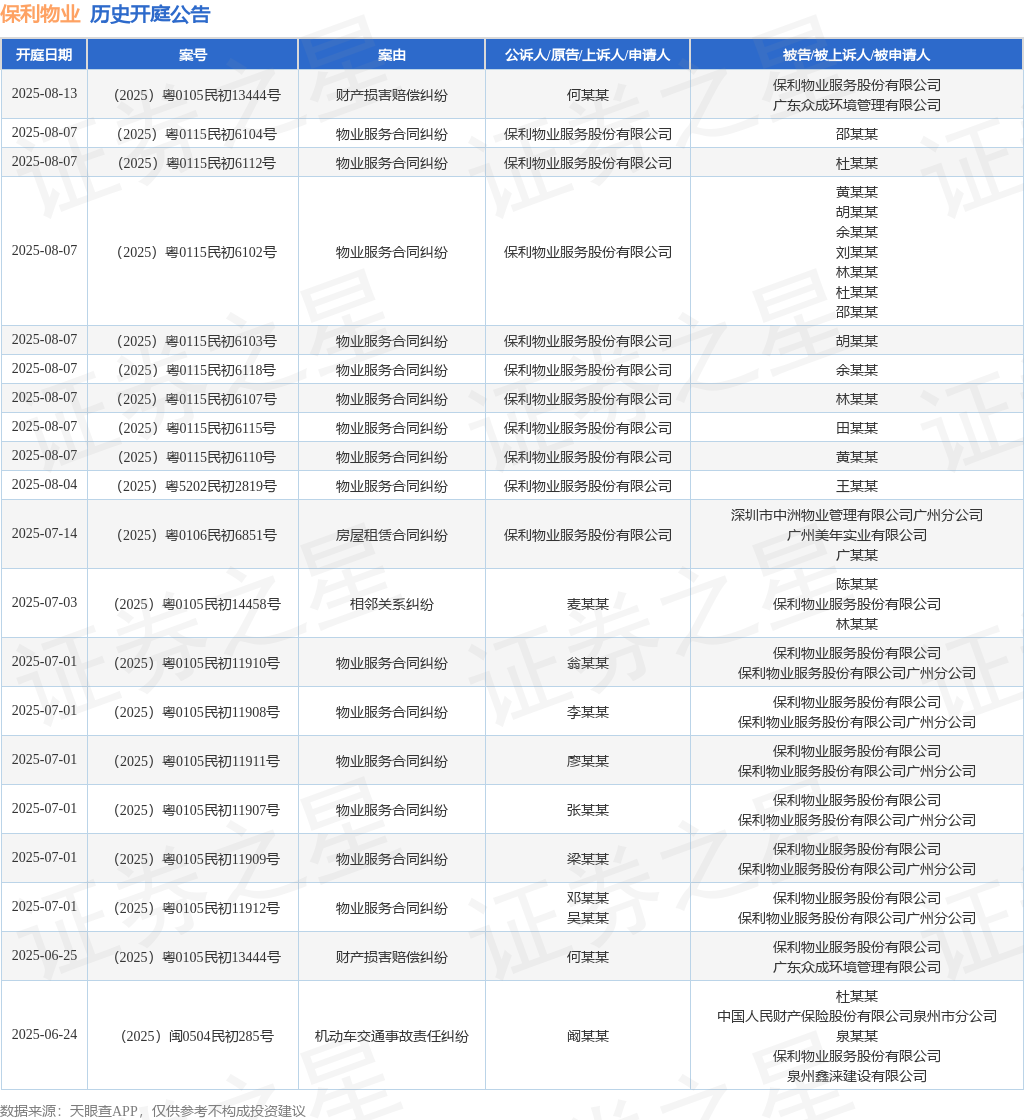Screen dimensions: 1024x1120
Task: Click case number 粤0115民初6110号
Action: point(197,457)
